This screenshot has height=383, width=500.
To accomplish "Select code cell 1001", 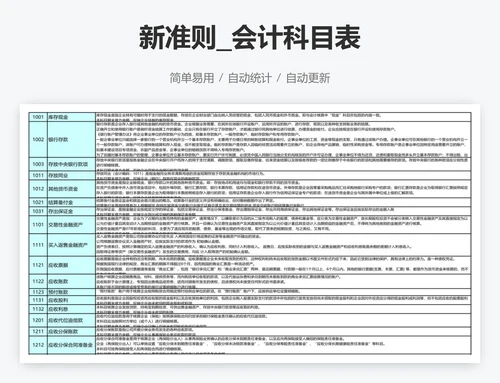I will (38, 117).
